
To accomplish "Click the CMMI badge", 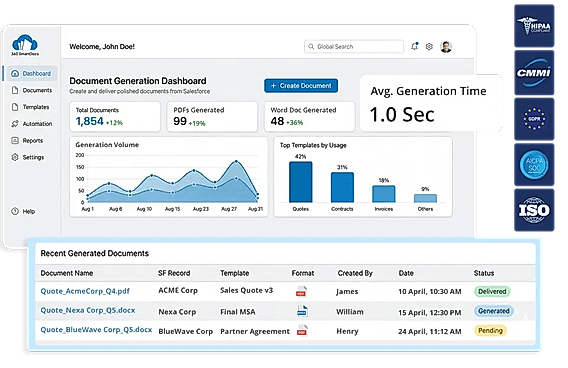I will [534, 72].
